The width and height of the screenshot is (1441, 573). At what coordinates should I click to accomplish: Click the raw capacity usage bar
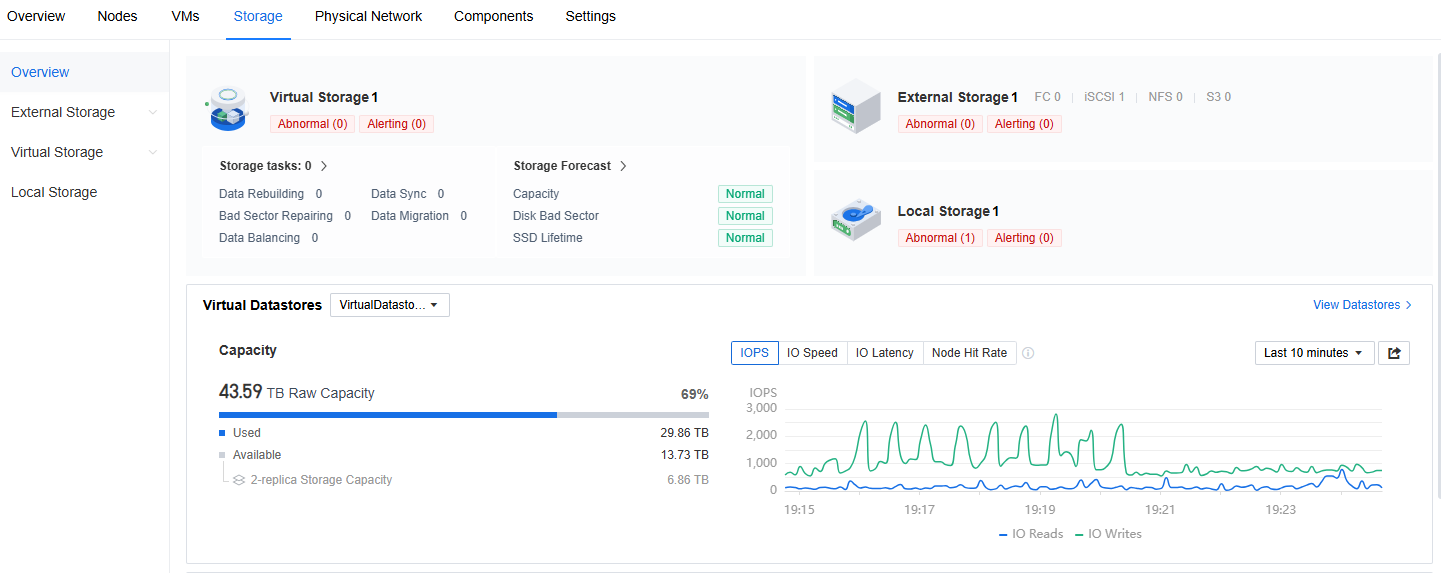(x=464, y=414)
